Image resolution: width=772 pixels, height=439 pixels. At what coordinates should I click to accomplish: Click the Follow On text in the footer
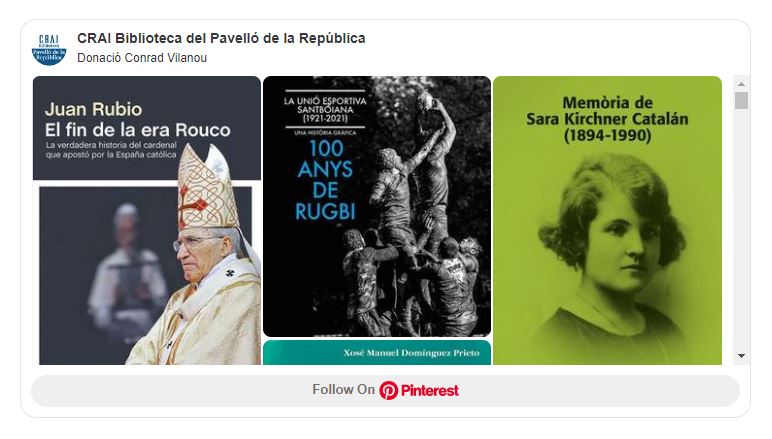[x=343, y=390]
